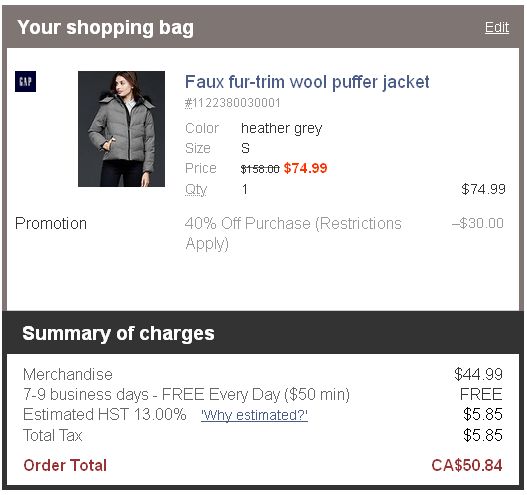Click the Estimated HST 13.00% label
Viewport: 527px width, 495px height.
click(x=105, y=414)
